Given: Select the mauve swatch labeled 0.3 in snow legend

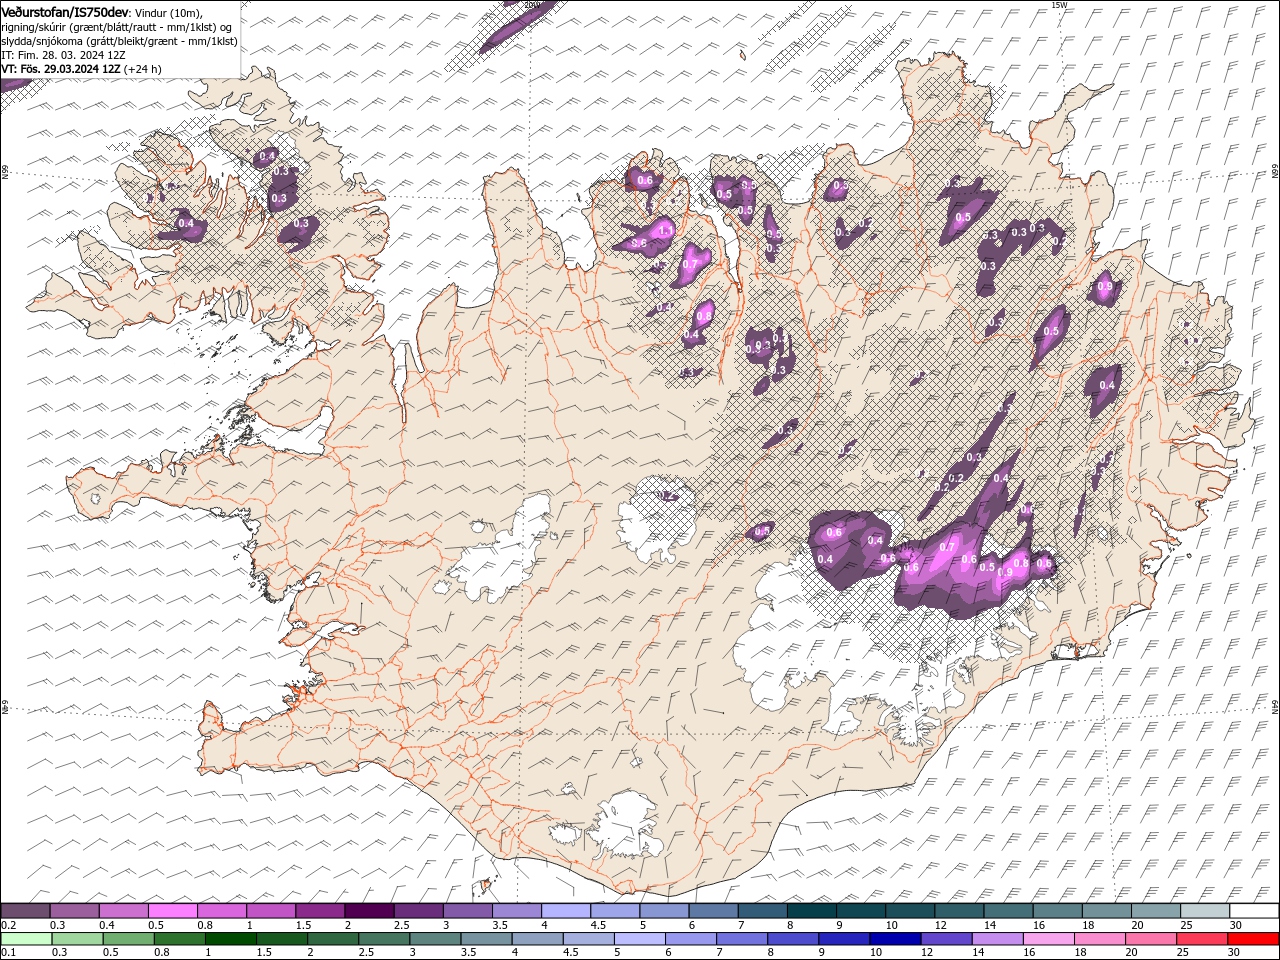Looking at the screenshot, I should [x=74, y=911].
